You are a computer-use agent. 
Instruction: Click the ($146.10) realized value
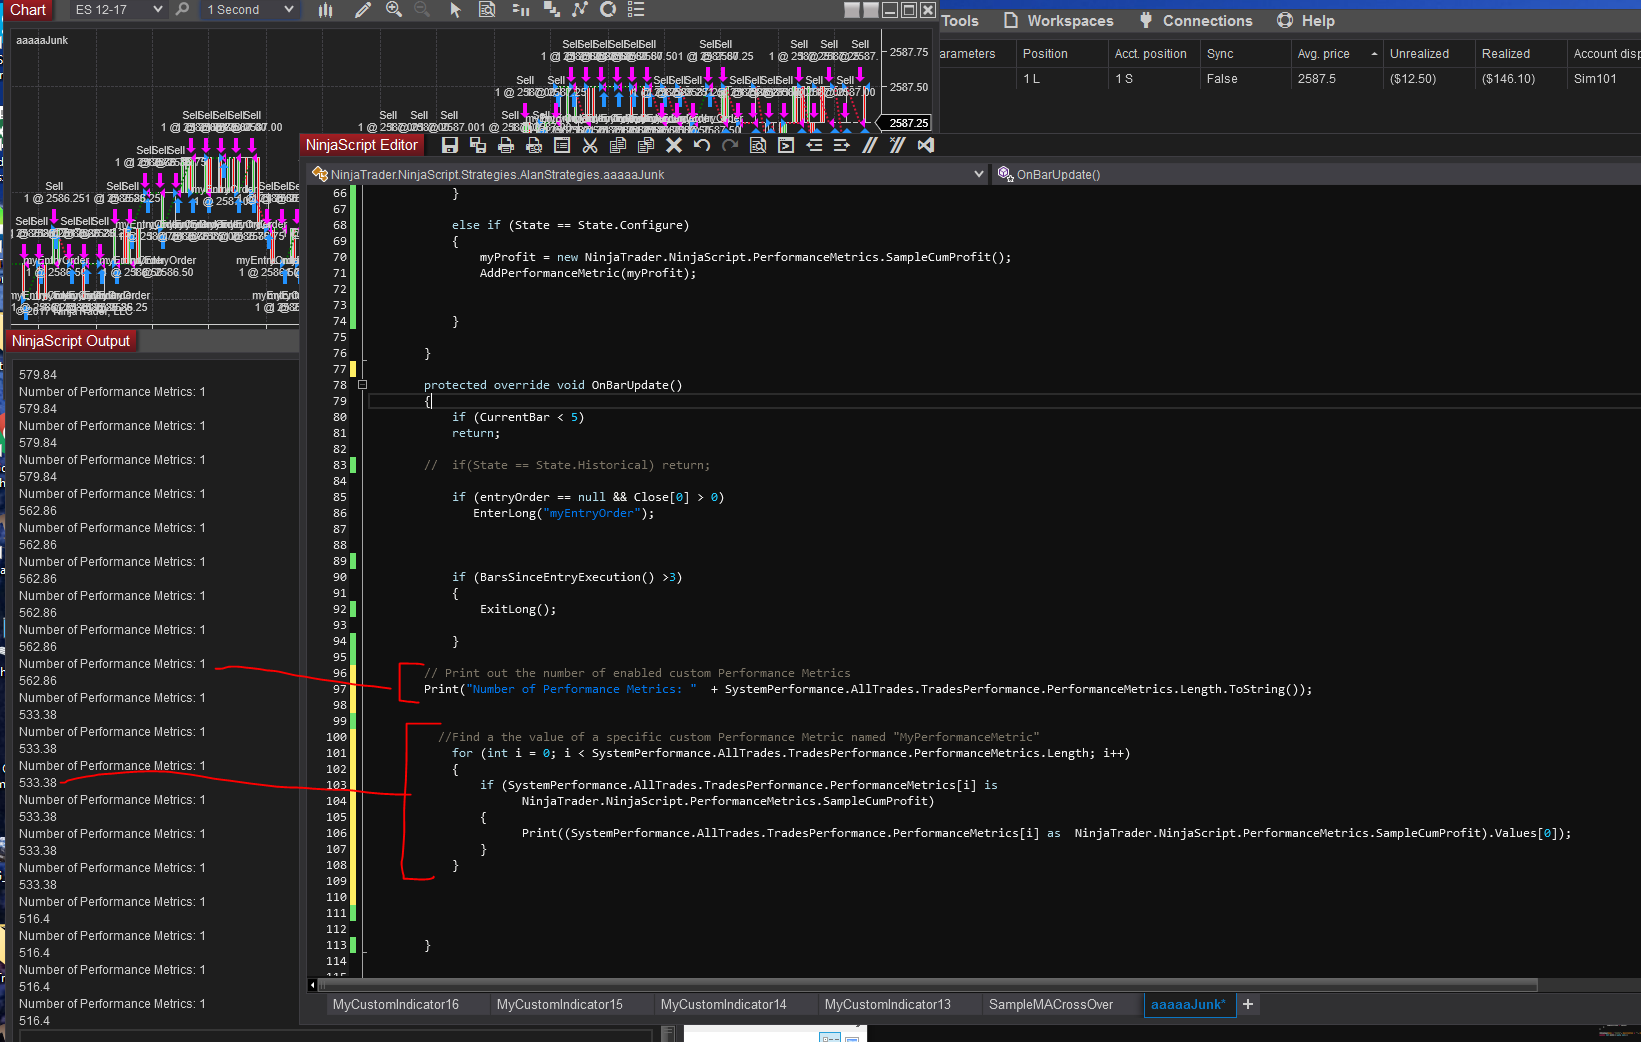[x=1508, y=79]
